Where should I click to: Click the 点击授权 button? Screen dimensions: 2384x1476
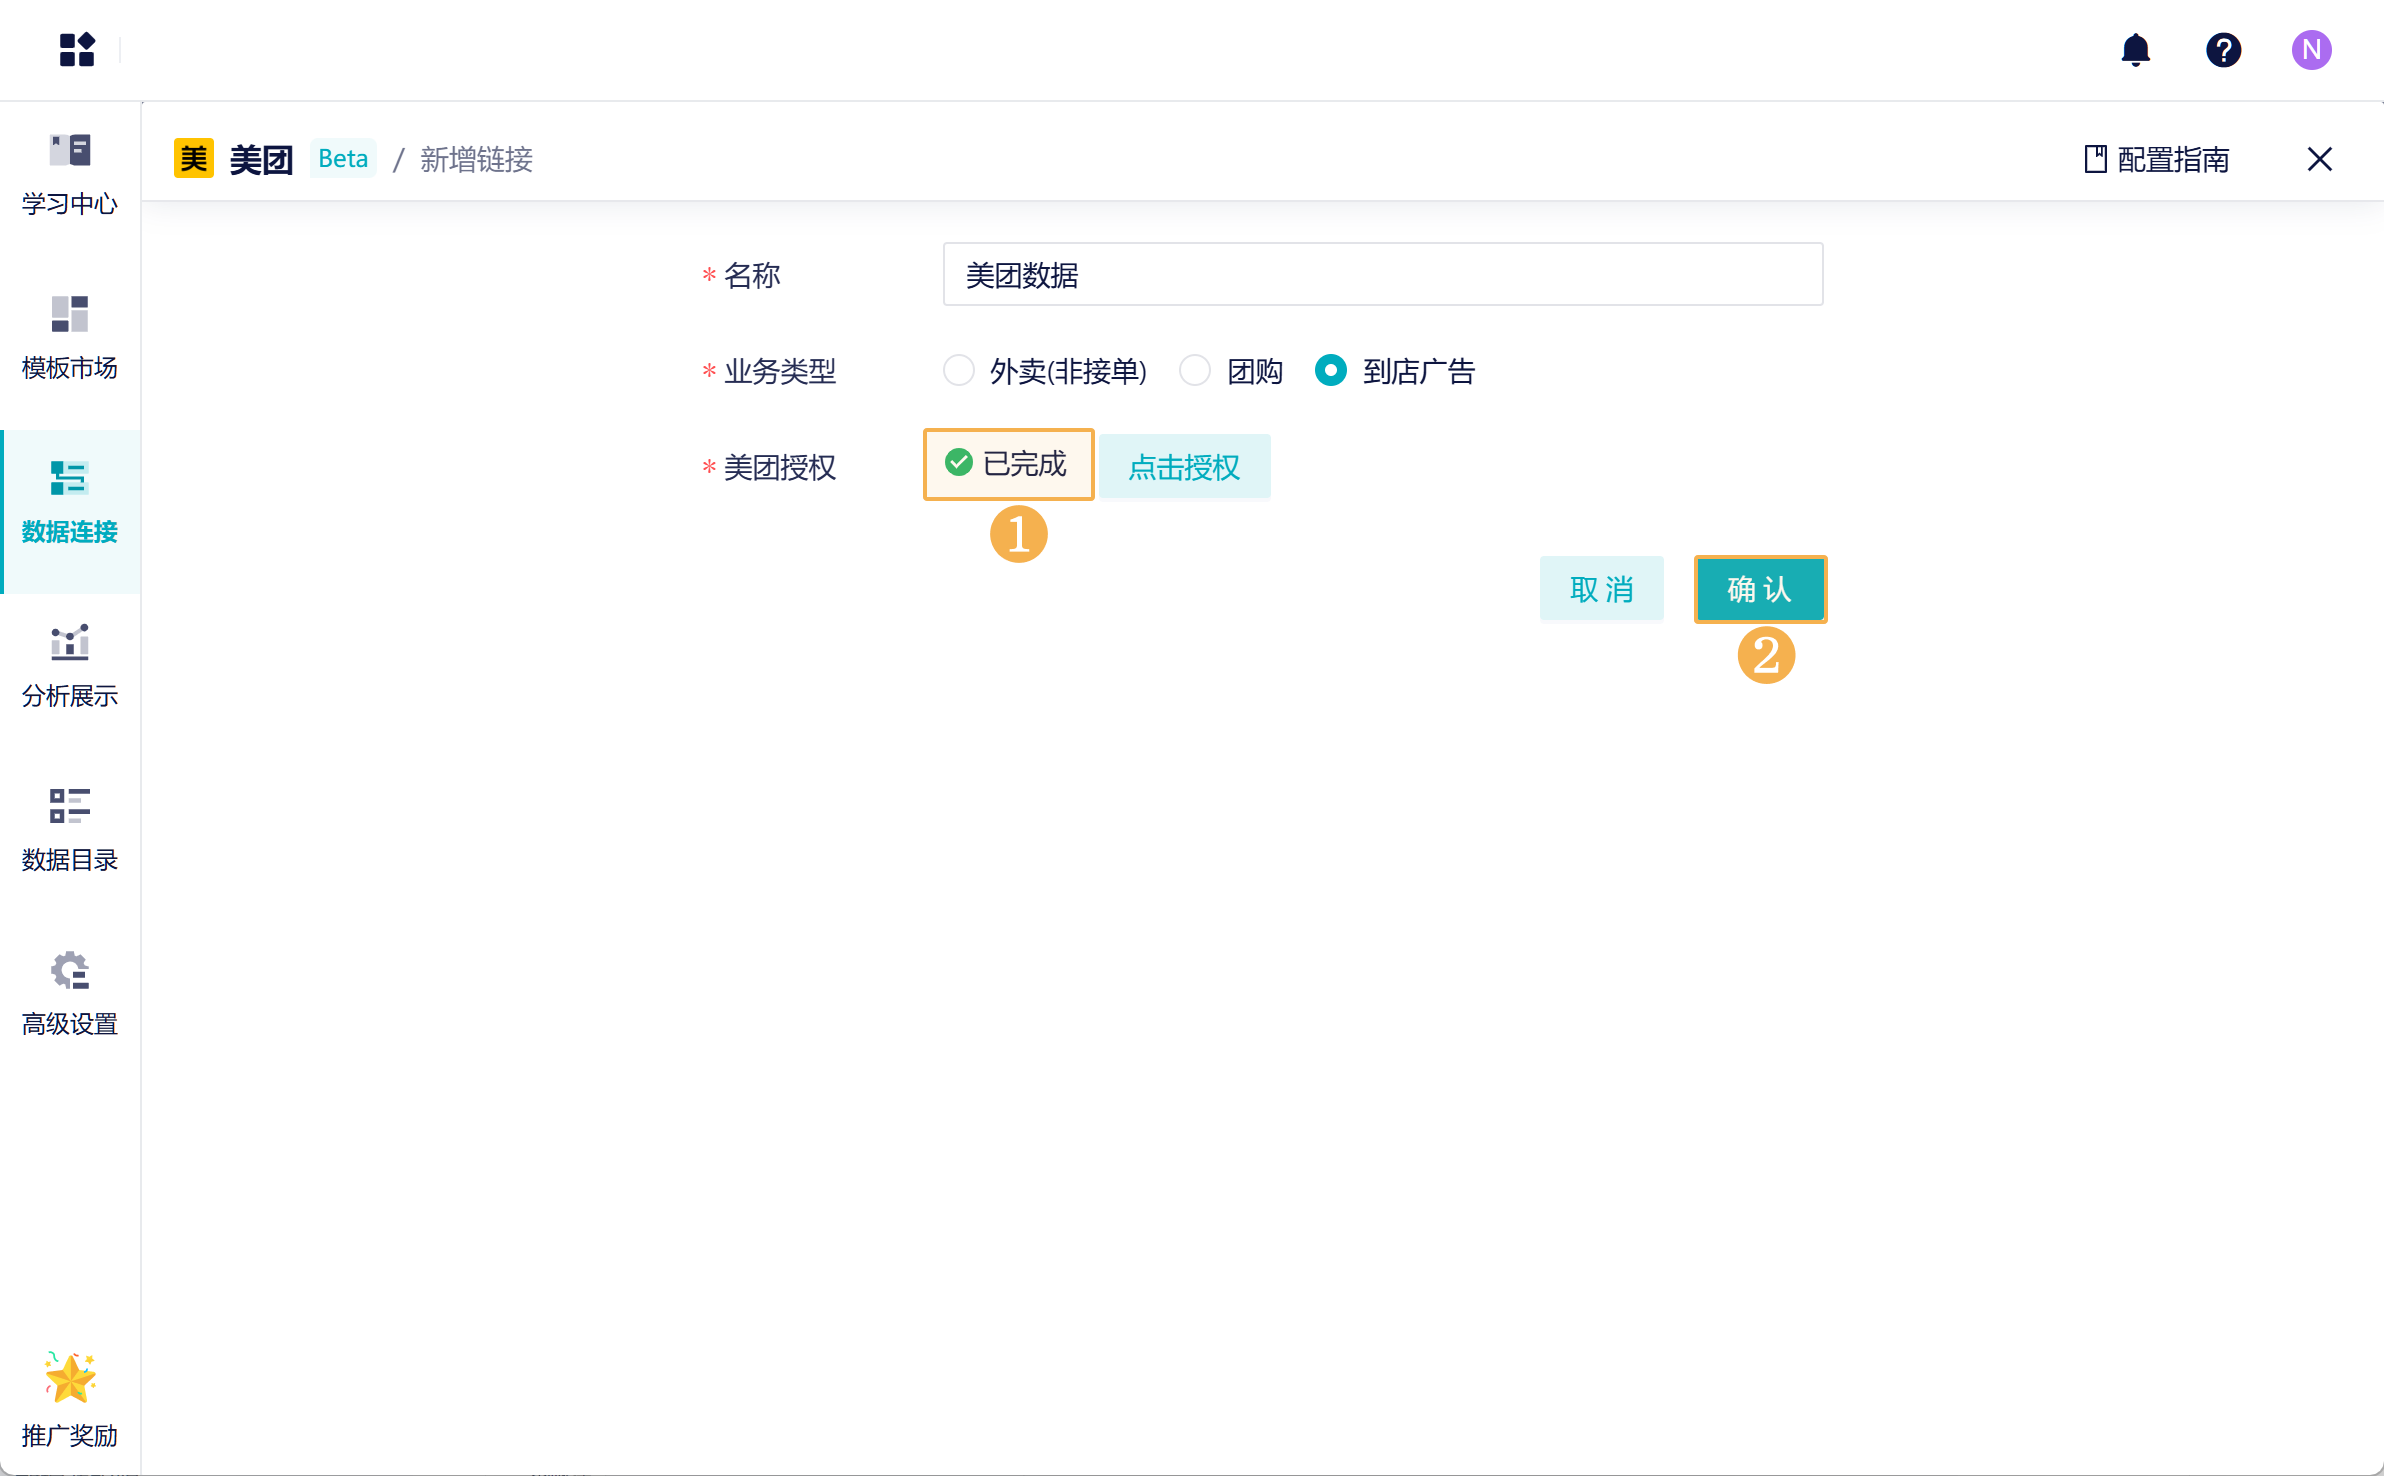point(1184,466)
